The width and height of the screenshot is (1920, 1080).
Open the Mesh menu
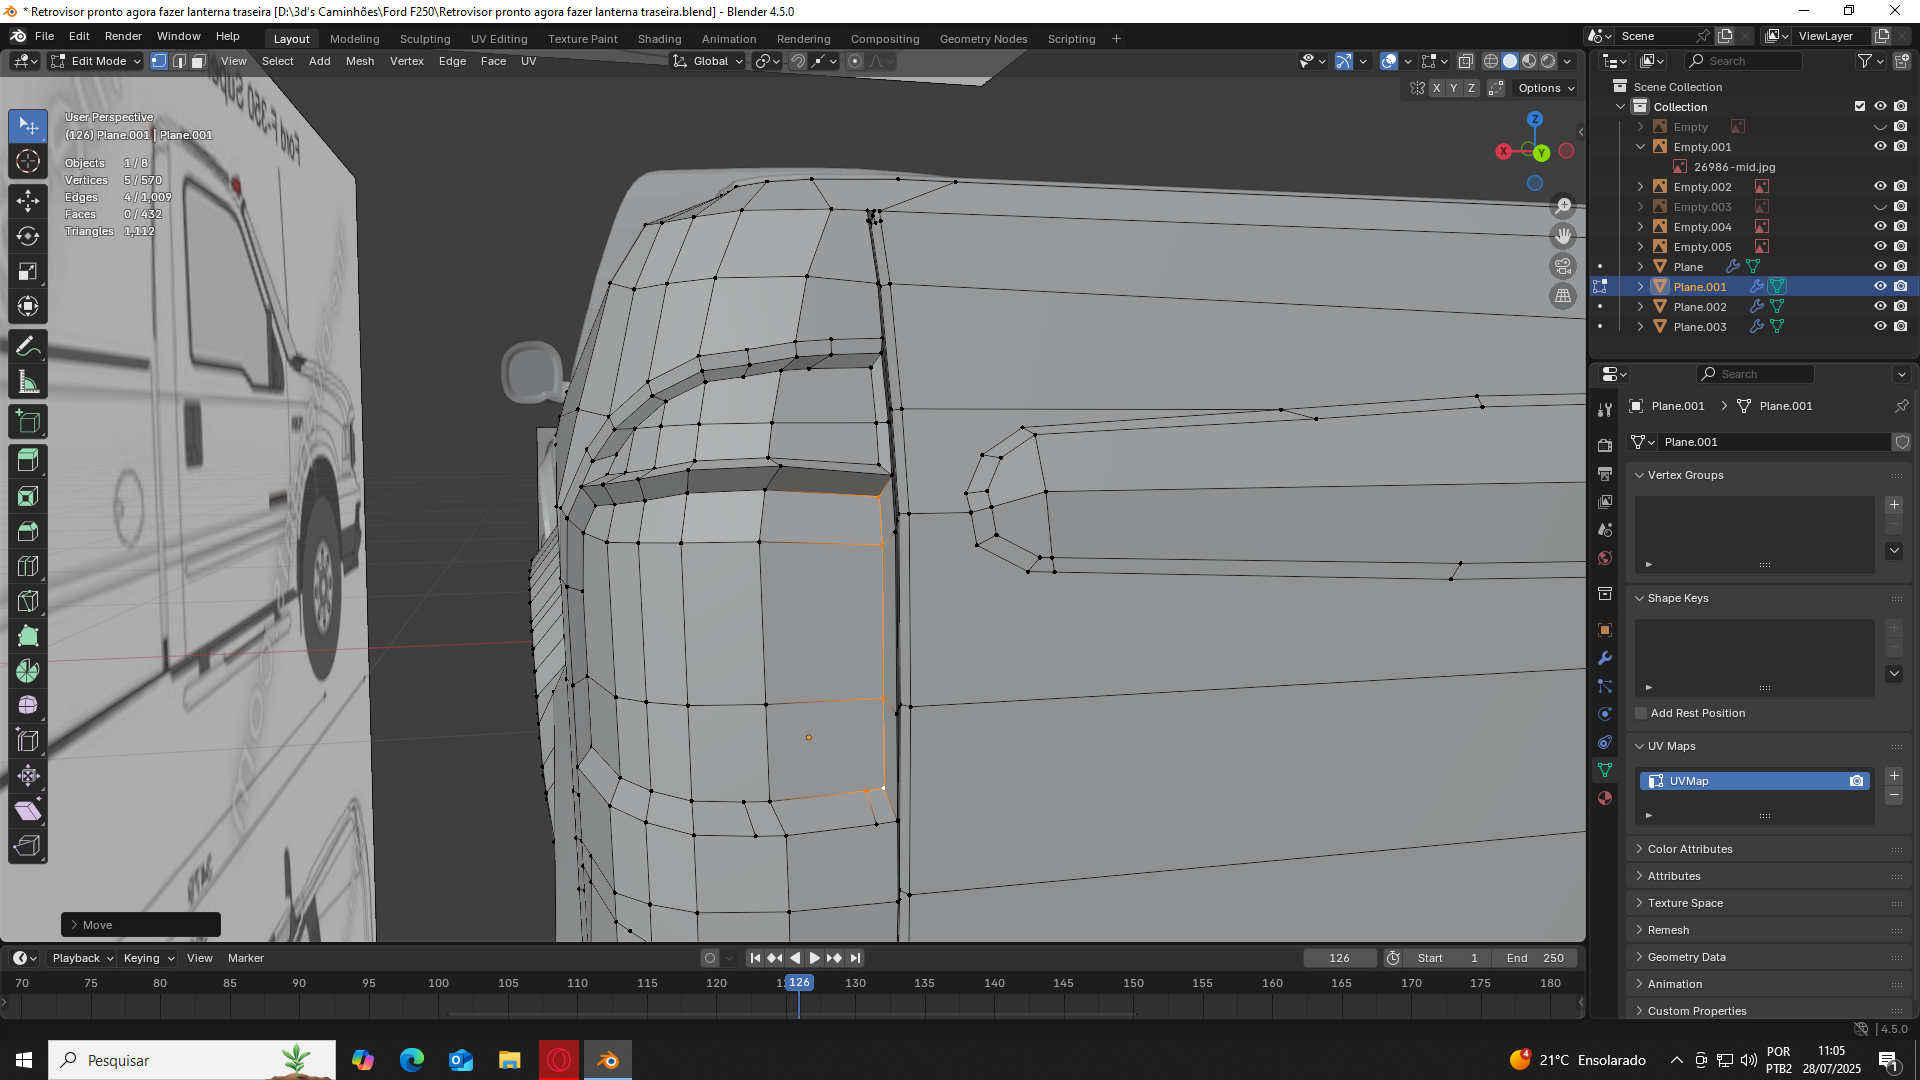click(359, 61)
